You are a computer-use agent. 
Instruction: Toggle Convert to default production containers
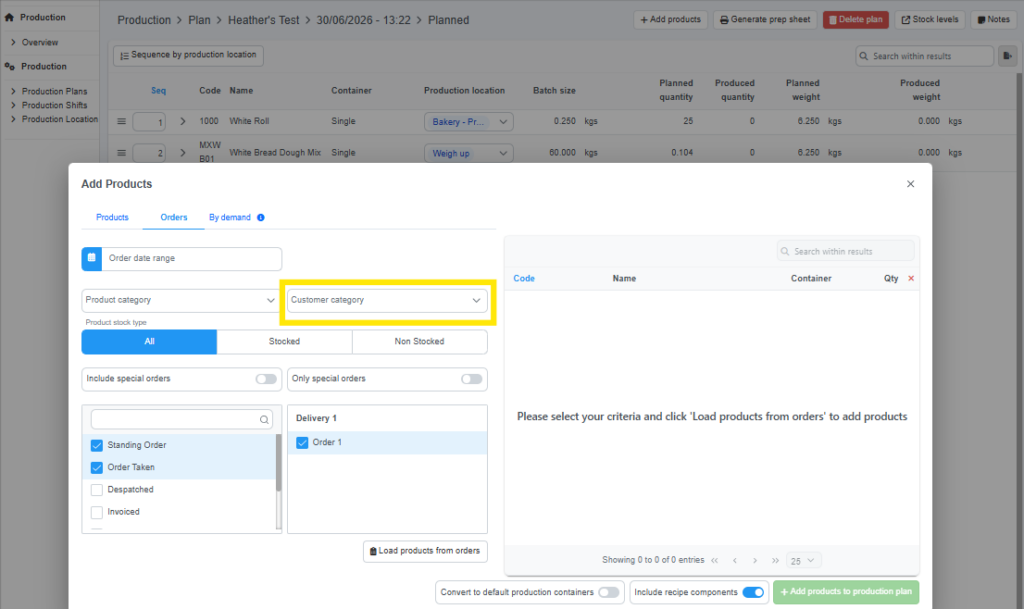609,593
